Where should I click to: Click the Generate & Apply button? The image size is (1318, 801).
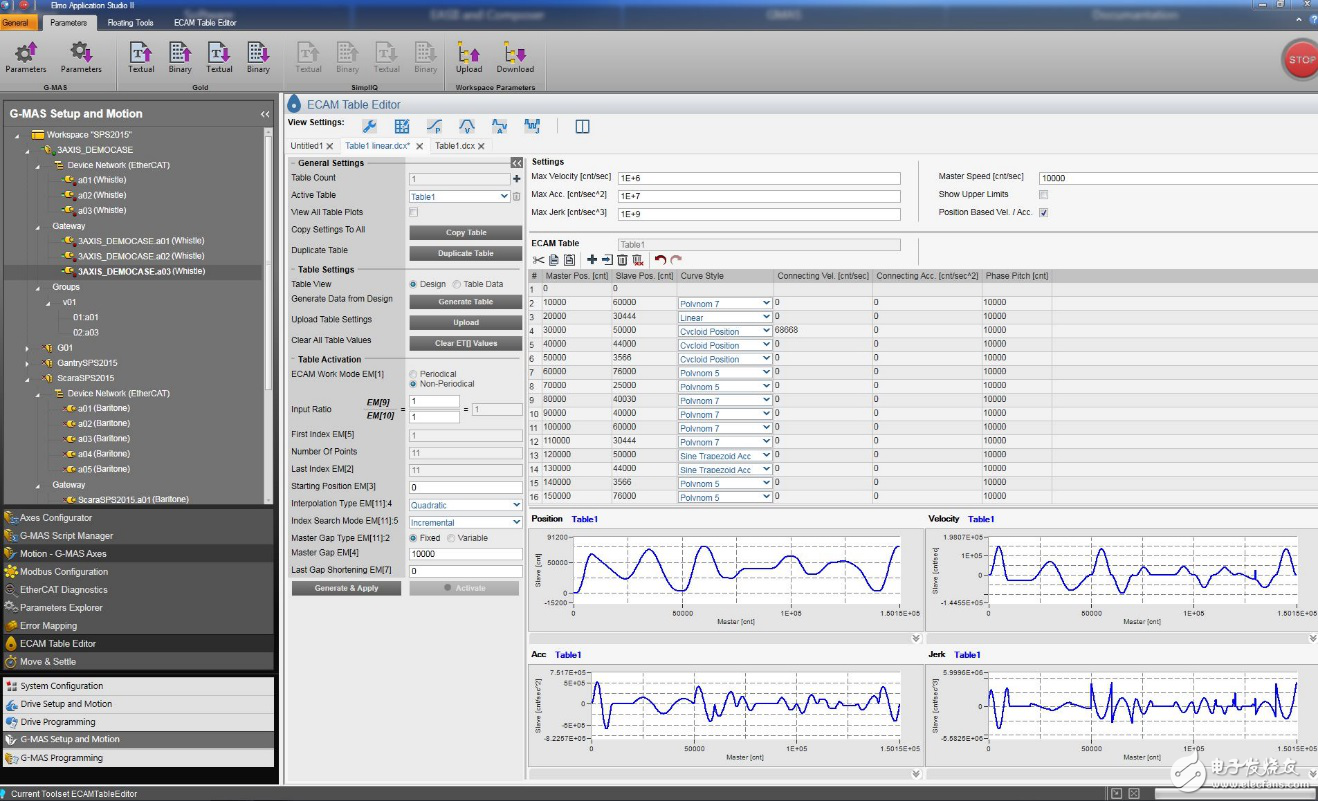coord(346,588)
